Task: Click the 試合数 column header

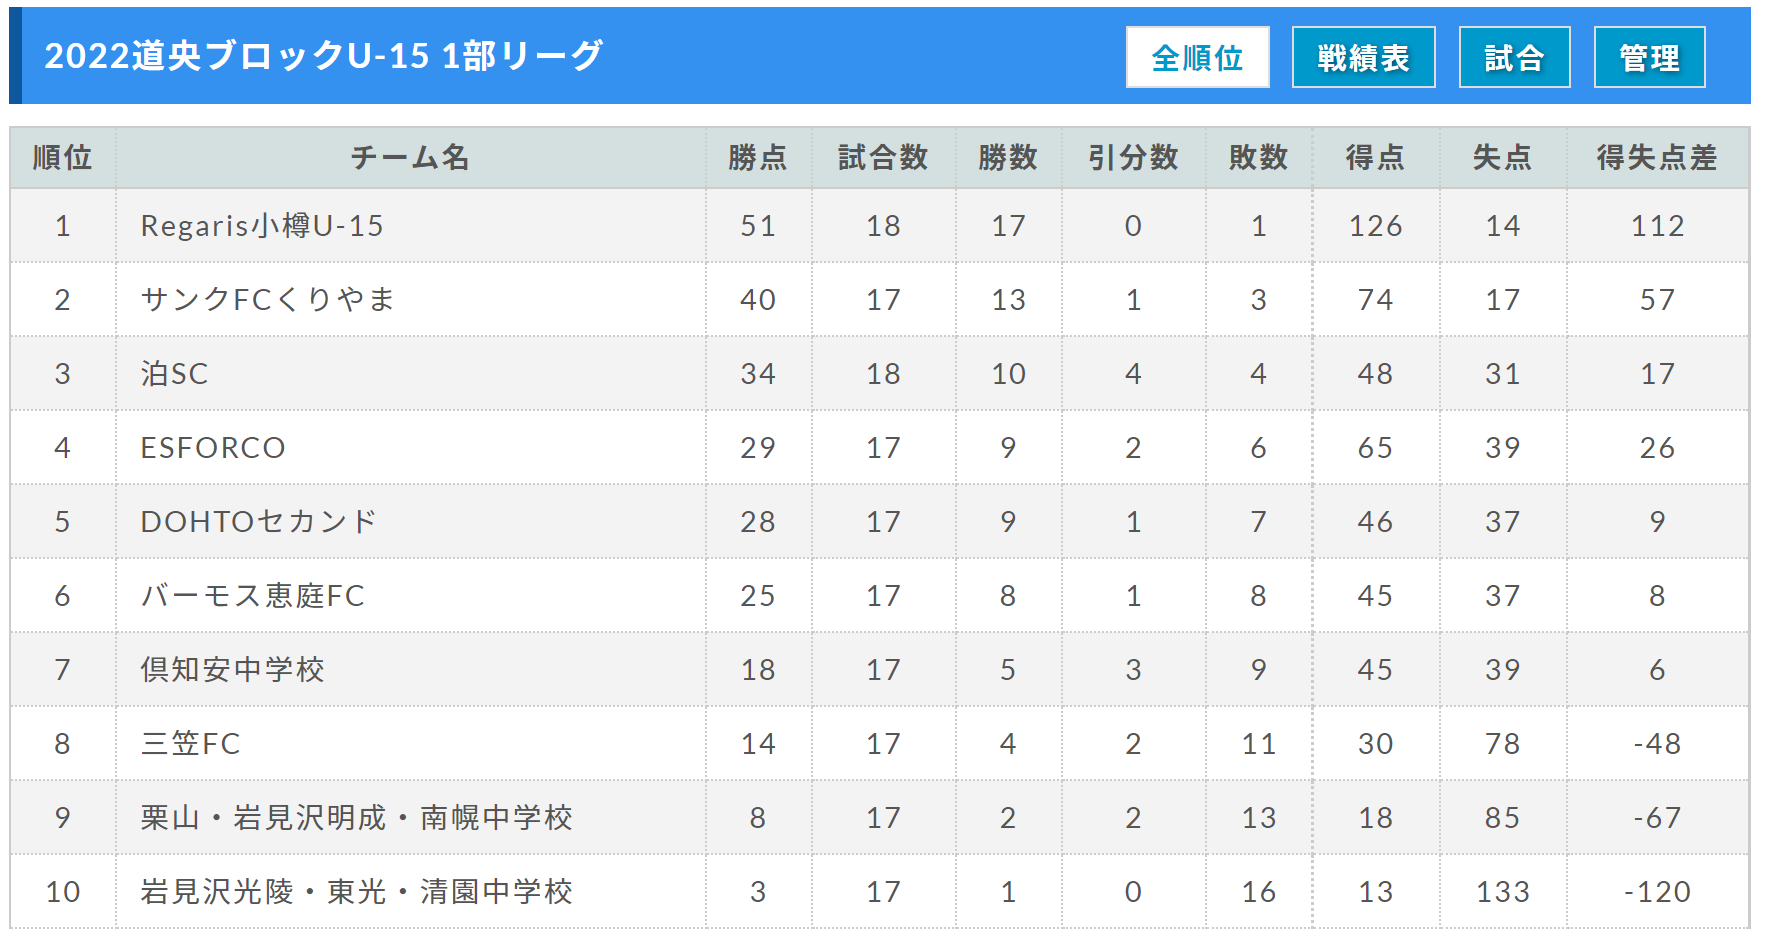Action: coord(883,157)
